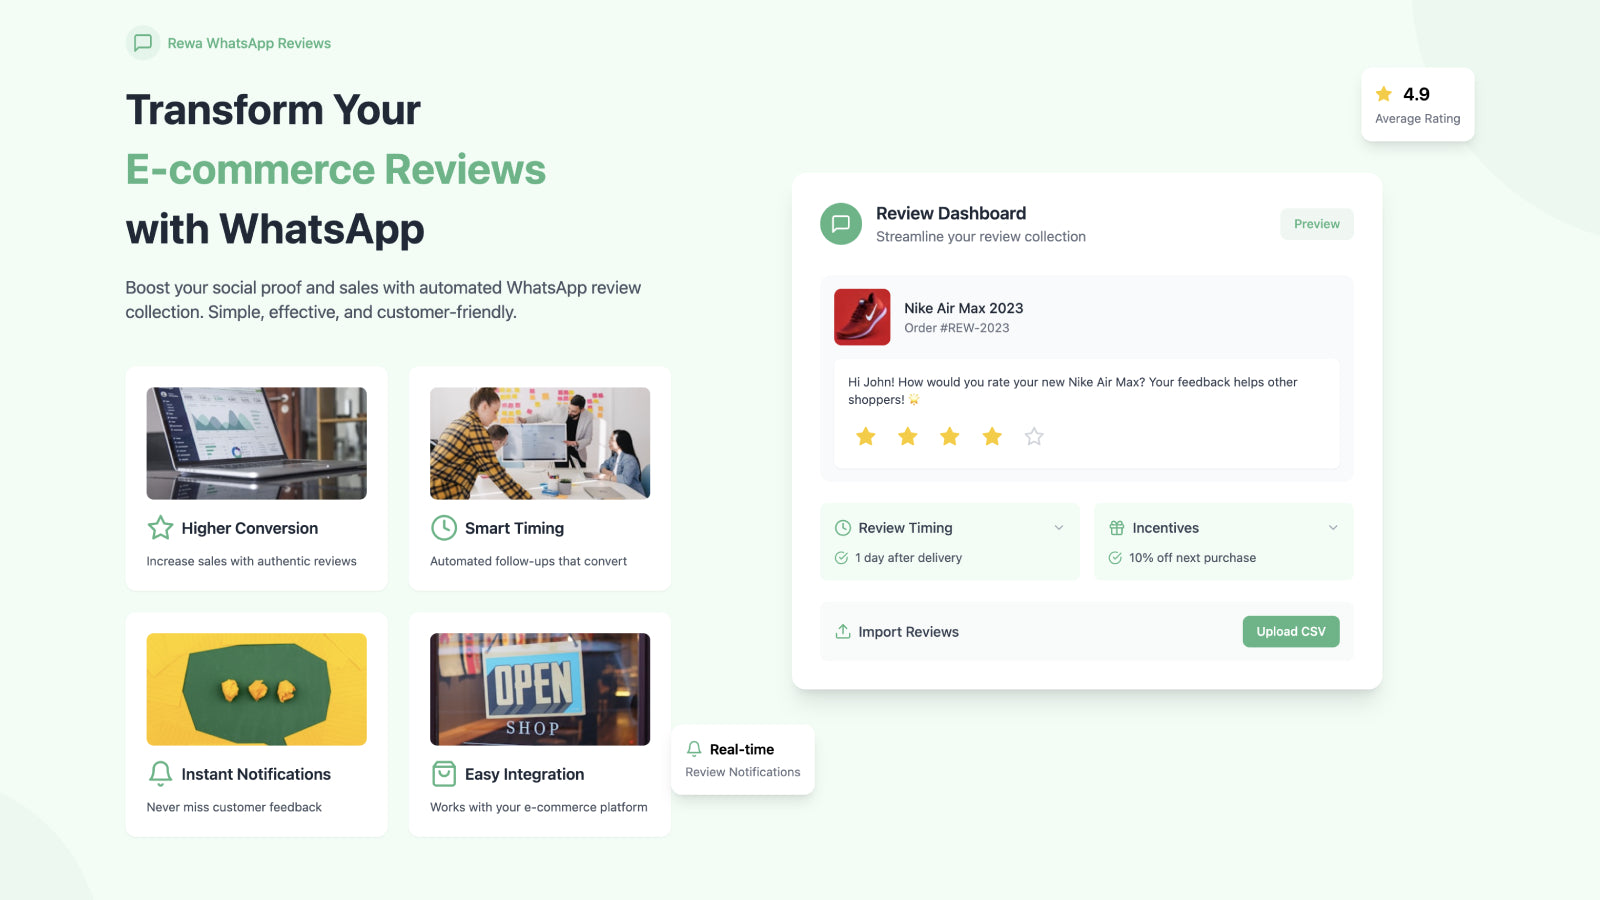Select the green chat icon beside Review Dashboard
The width and height of the screenshot is (1600, 900).
point(841,224)
